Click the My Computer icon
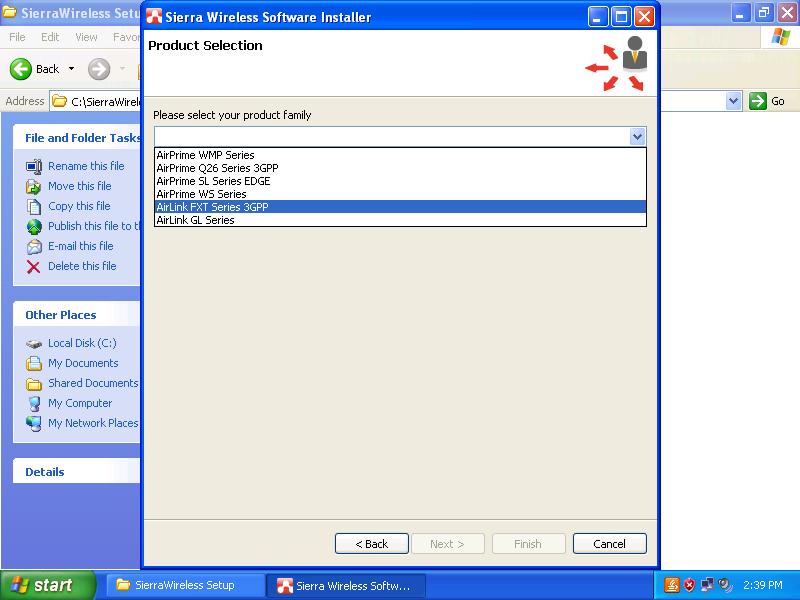The image size is (800, 600). coord(34,404)
